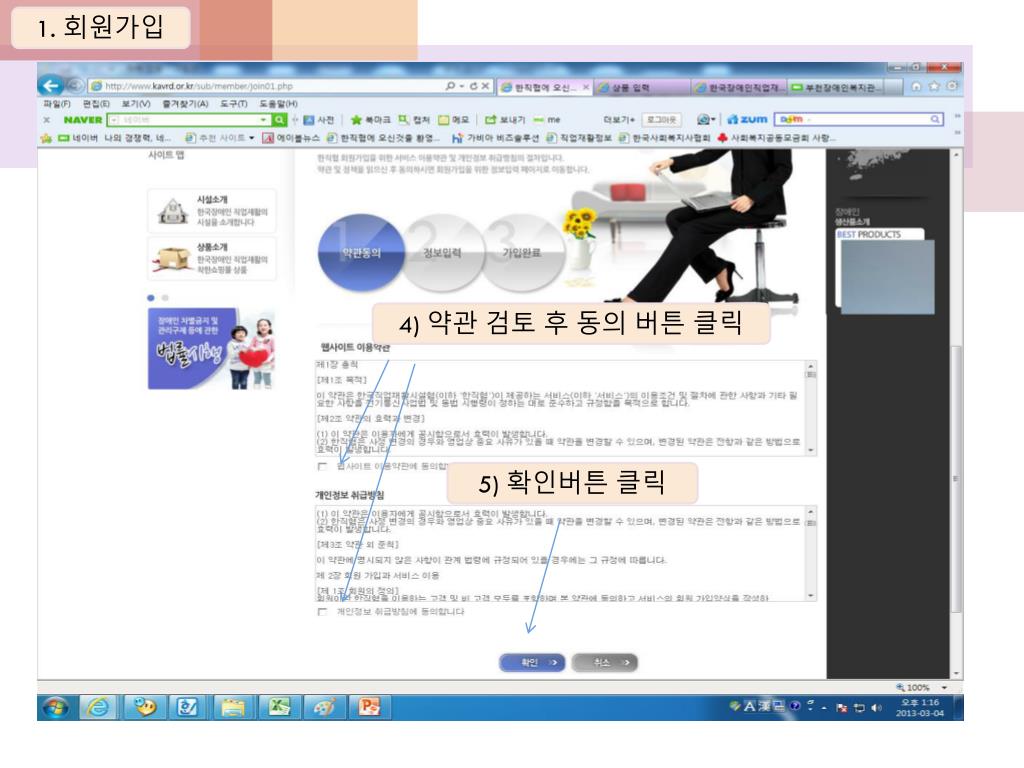Screen dimensions: 1024x768
Task: Open the 가비아 비즈솔루션 favorites link
Action: pyautogui.click(x=496, y=138)
